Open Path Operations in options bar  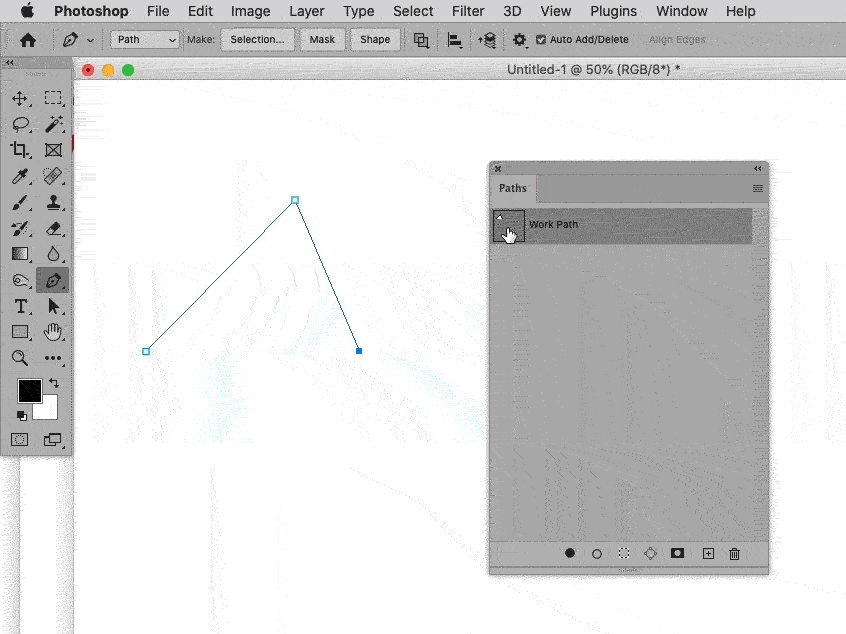click(421, 40)
